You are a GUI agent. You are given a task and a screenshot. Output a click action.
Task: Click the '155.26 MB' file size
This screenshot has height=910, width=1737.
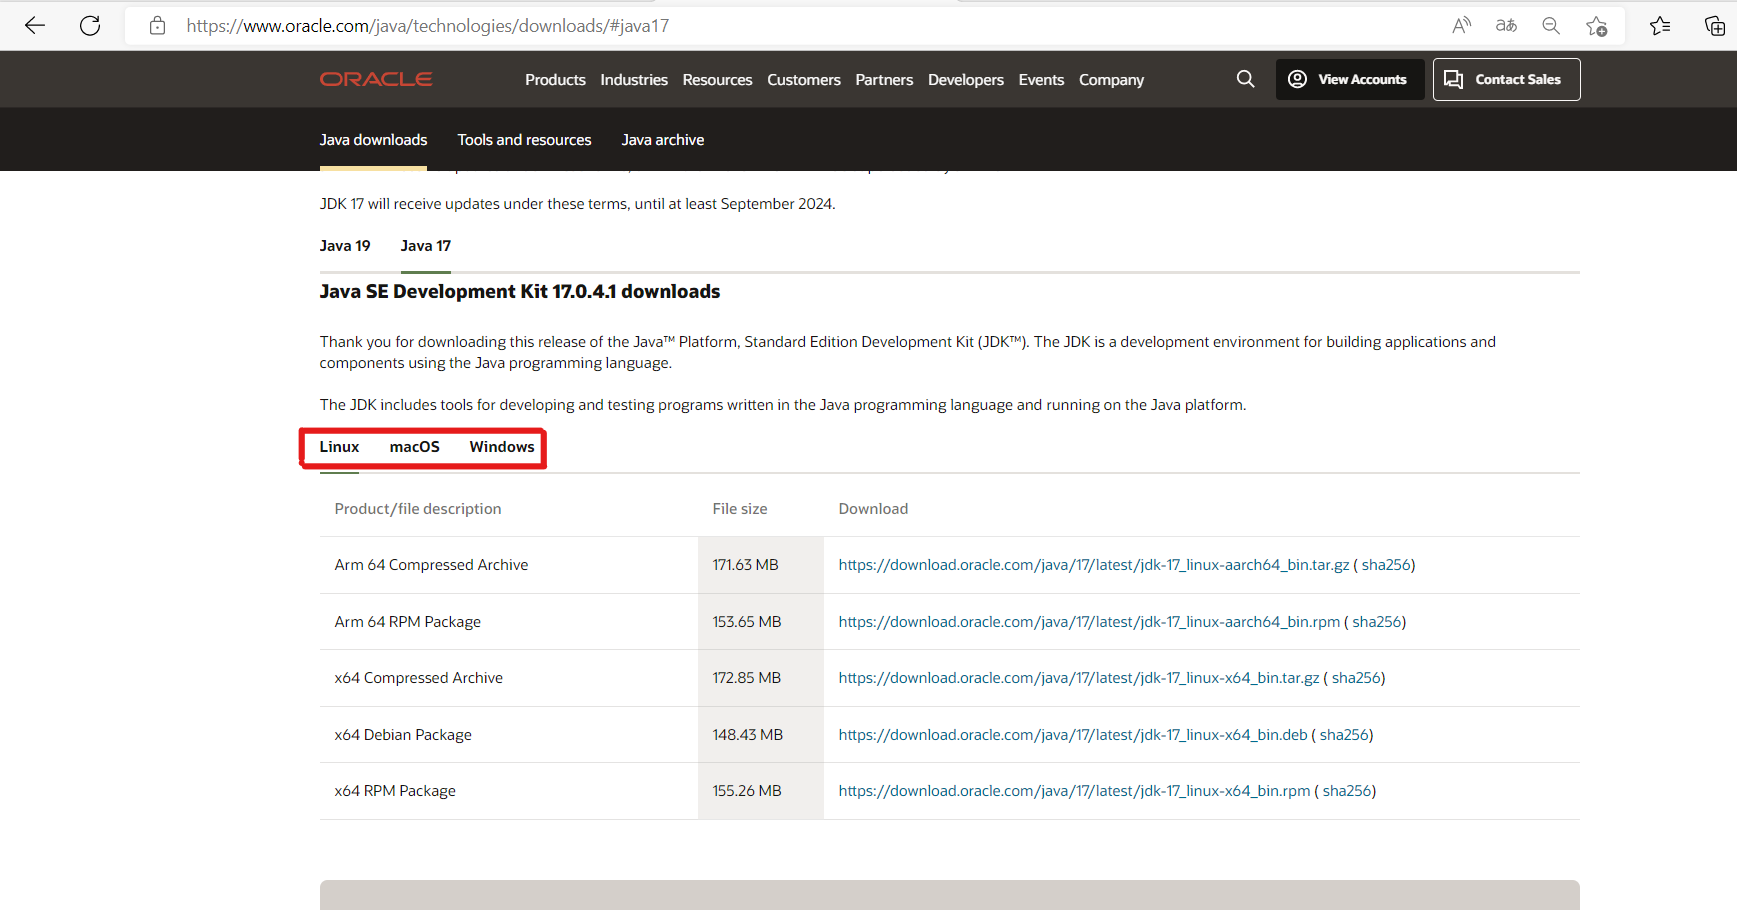[746, 791]
